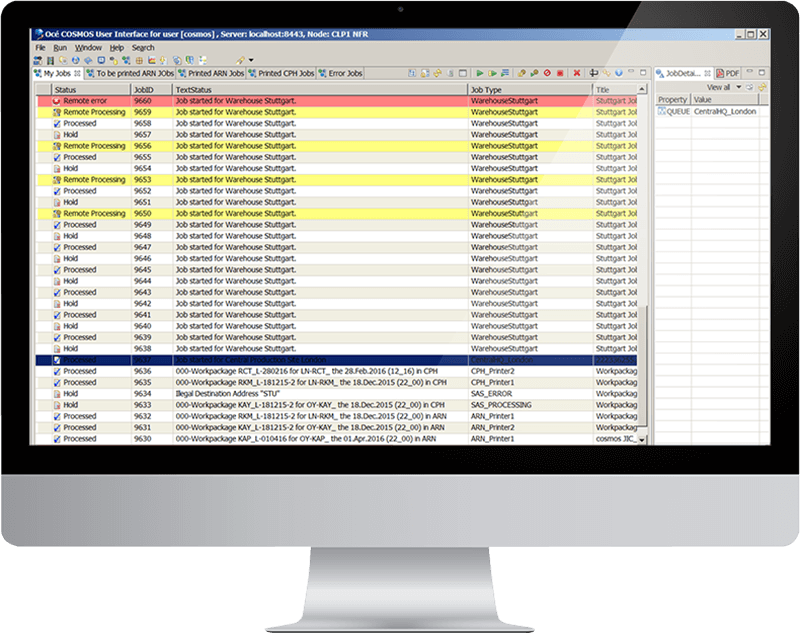800x633 pixels.
Task: Open the Window menu
Action: (88, 47)
